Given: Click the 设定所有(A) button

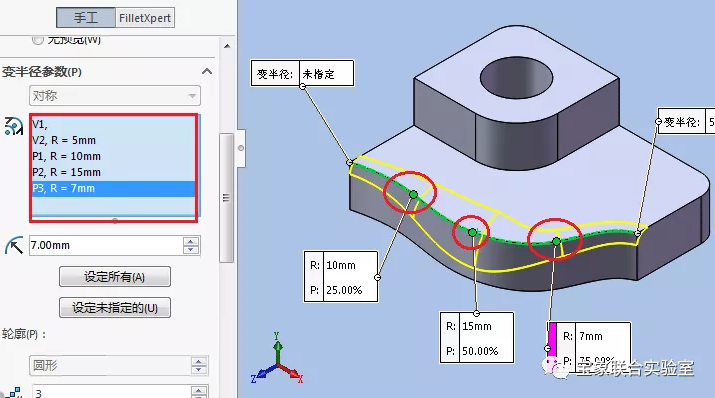Looking at the screenshot, I should pos(115,277).
